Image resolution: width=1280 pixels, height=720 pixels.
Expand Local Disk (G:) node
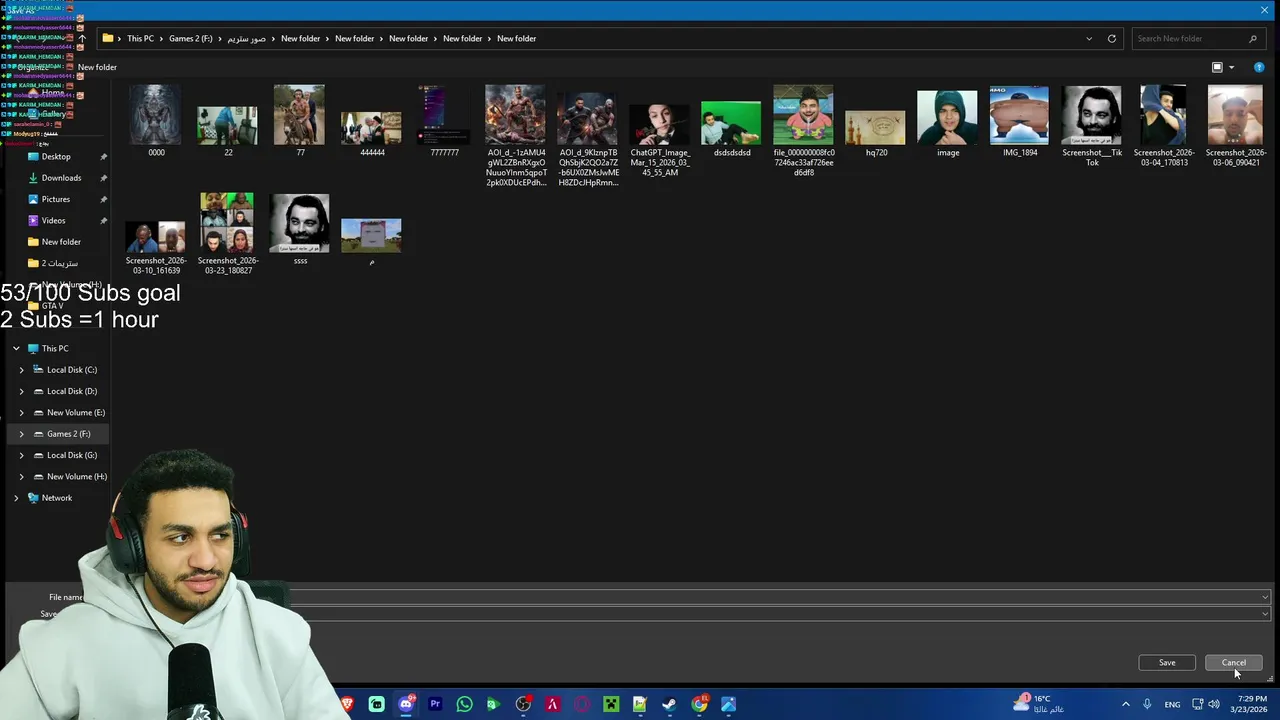click(21, 455)
